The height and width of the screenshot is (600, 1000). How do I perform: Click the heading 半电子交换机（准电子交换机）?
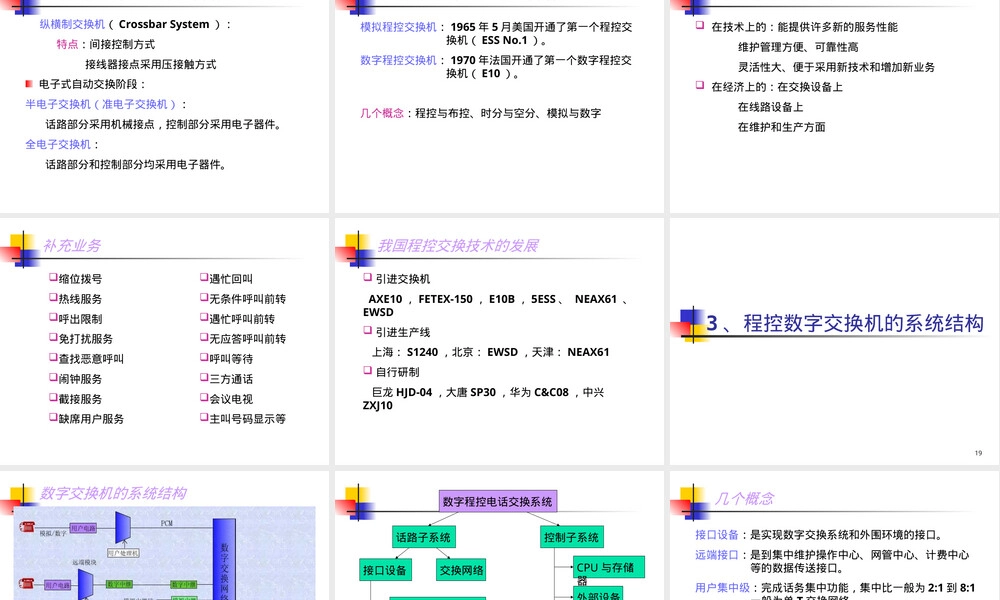click(x=101, y=105)
